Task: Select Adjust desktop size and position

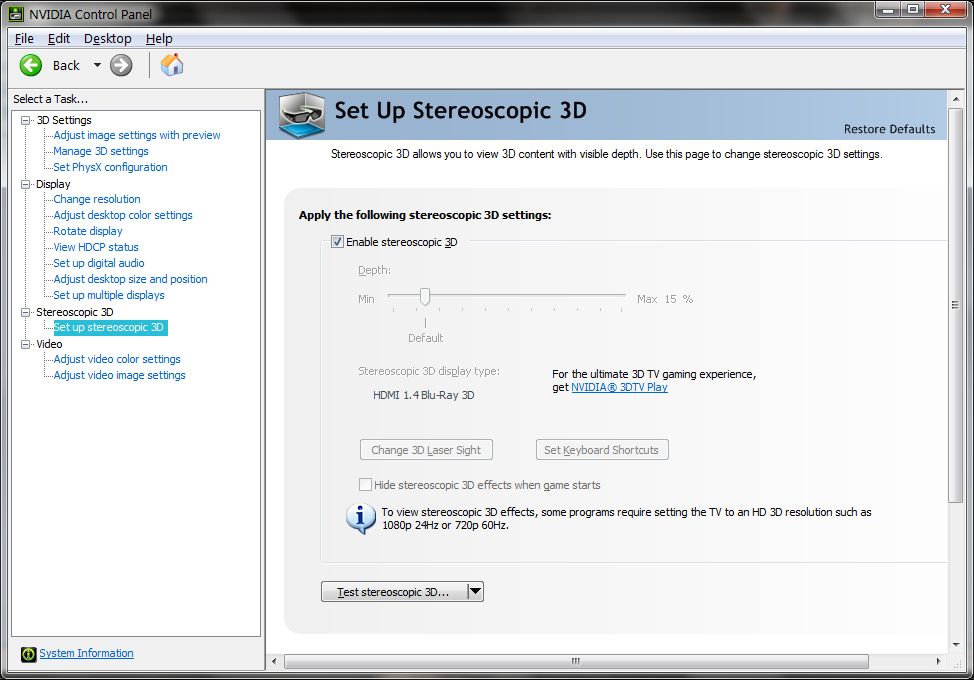Action: [x=130, y=279]
